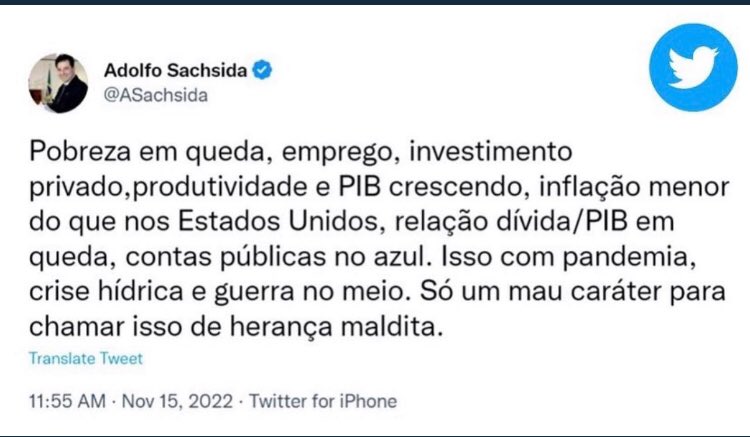The height and width of the screenshot is (437, 750).
Task: Click the phrase 'PIB crescendo'
Action: 431,186
